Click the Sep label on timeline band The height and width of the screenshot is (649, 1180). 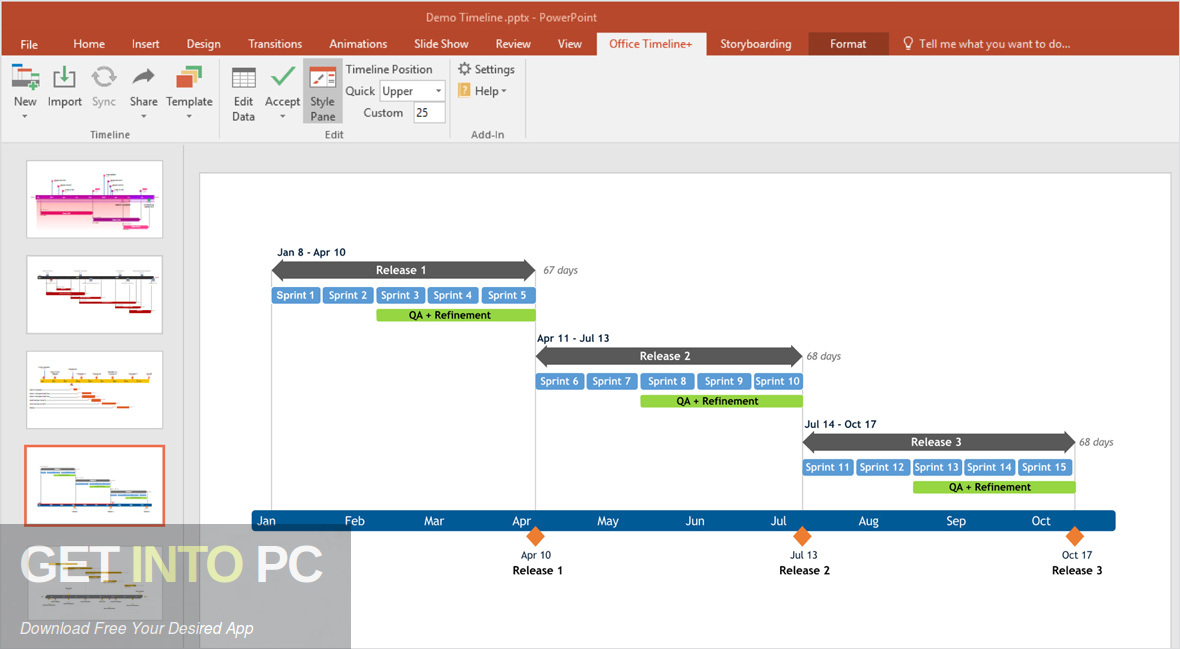tap(956, 521)
